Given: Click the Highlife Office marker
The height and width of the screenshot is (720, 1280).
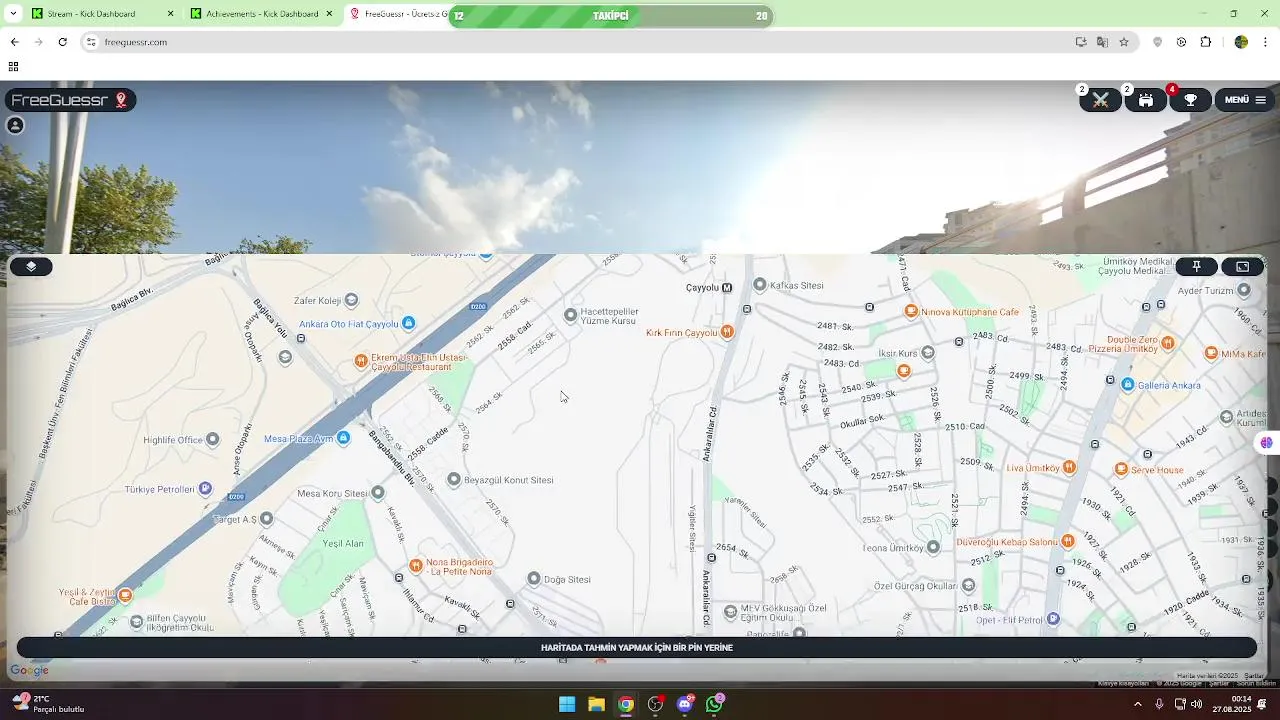Looking at the screenshot, I should coord(212,440).
